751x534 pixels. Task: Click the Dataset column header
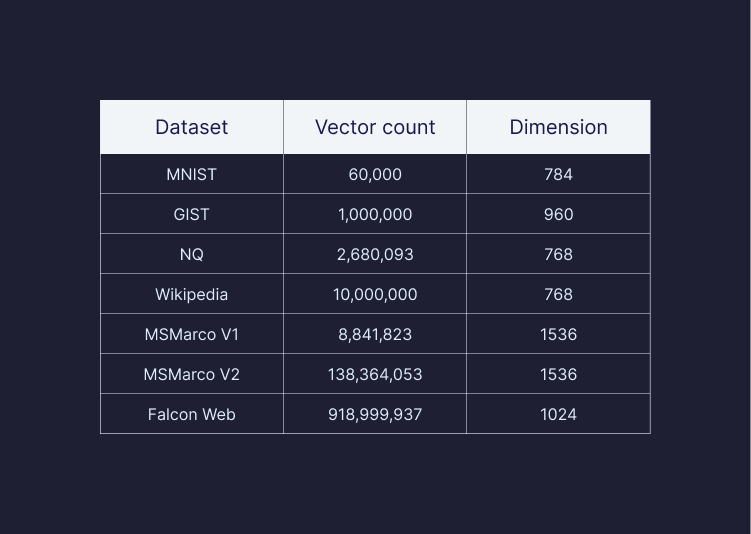pos(191,127)
